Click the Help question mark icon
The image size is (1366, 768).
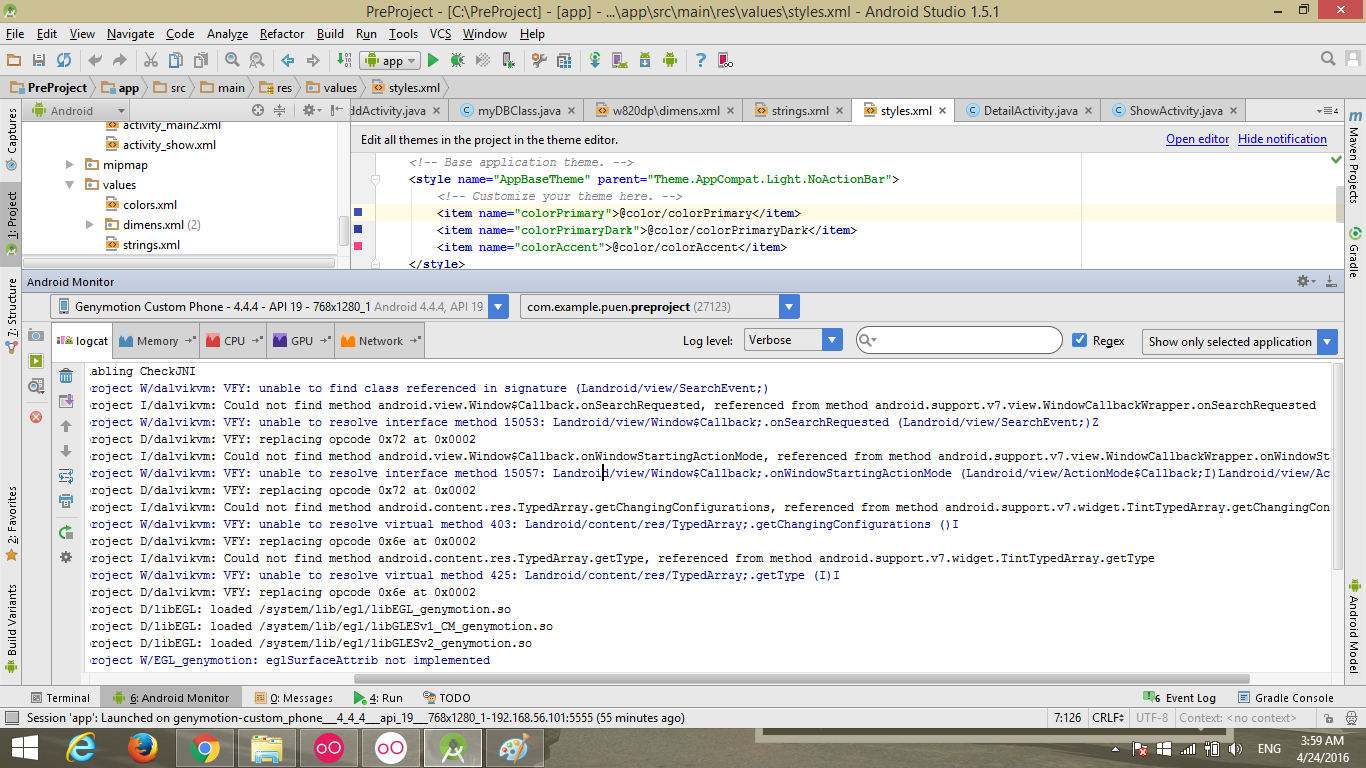701,60
